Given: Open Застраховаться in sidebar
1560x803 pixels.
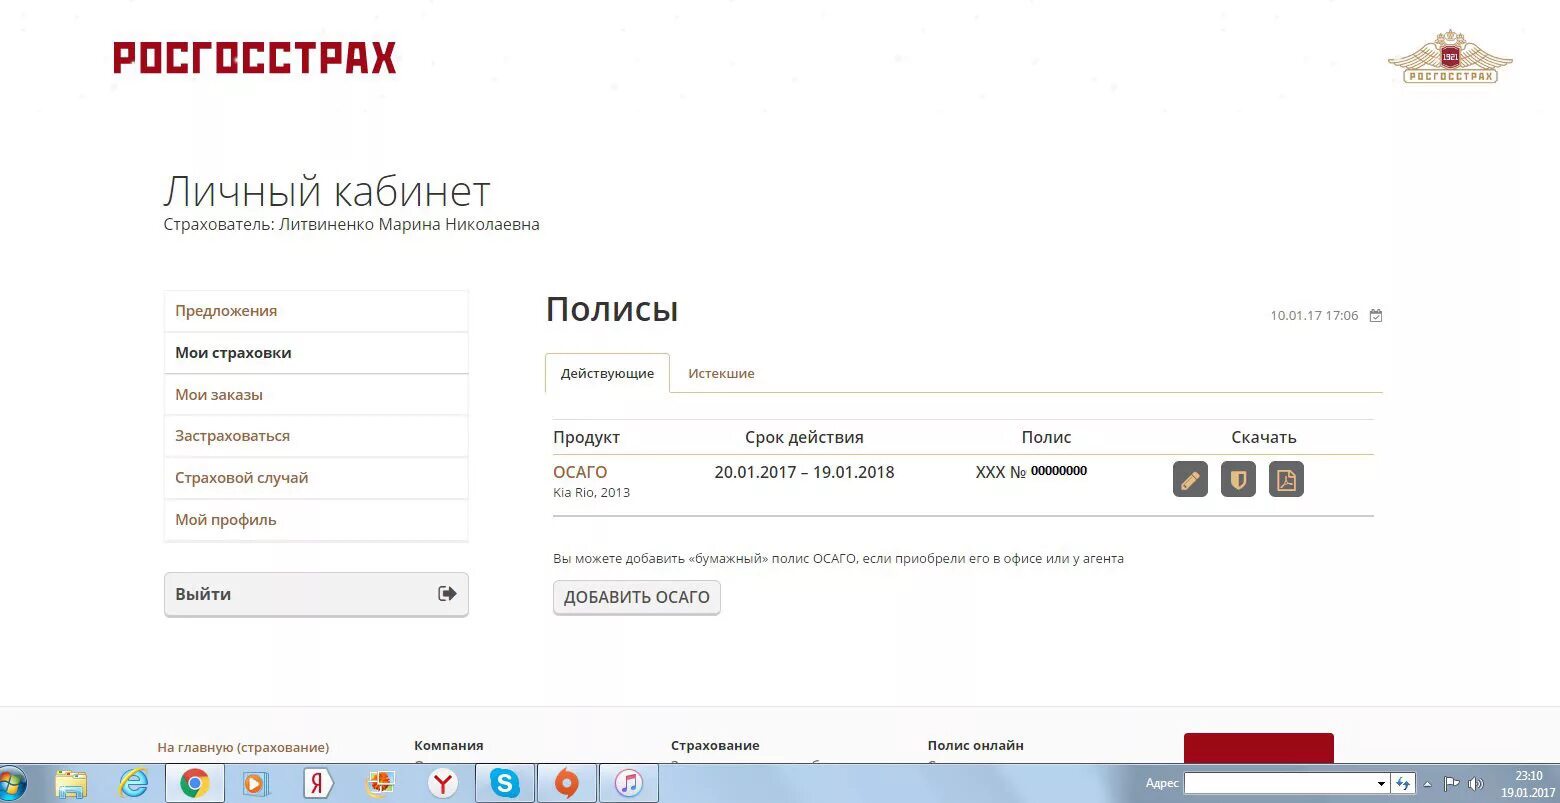Looking at the screenshot, I should (x=316, y=436).
